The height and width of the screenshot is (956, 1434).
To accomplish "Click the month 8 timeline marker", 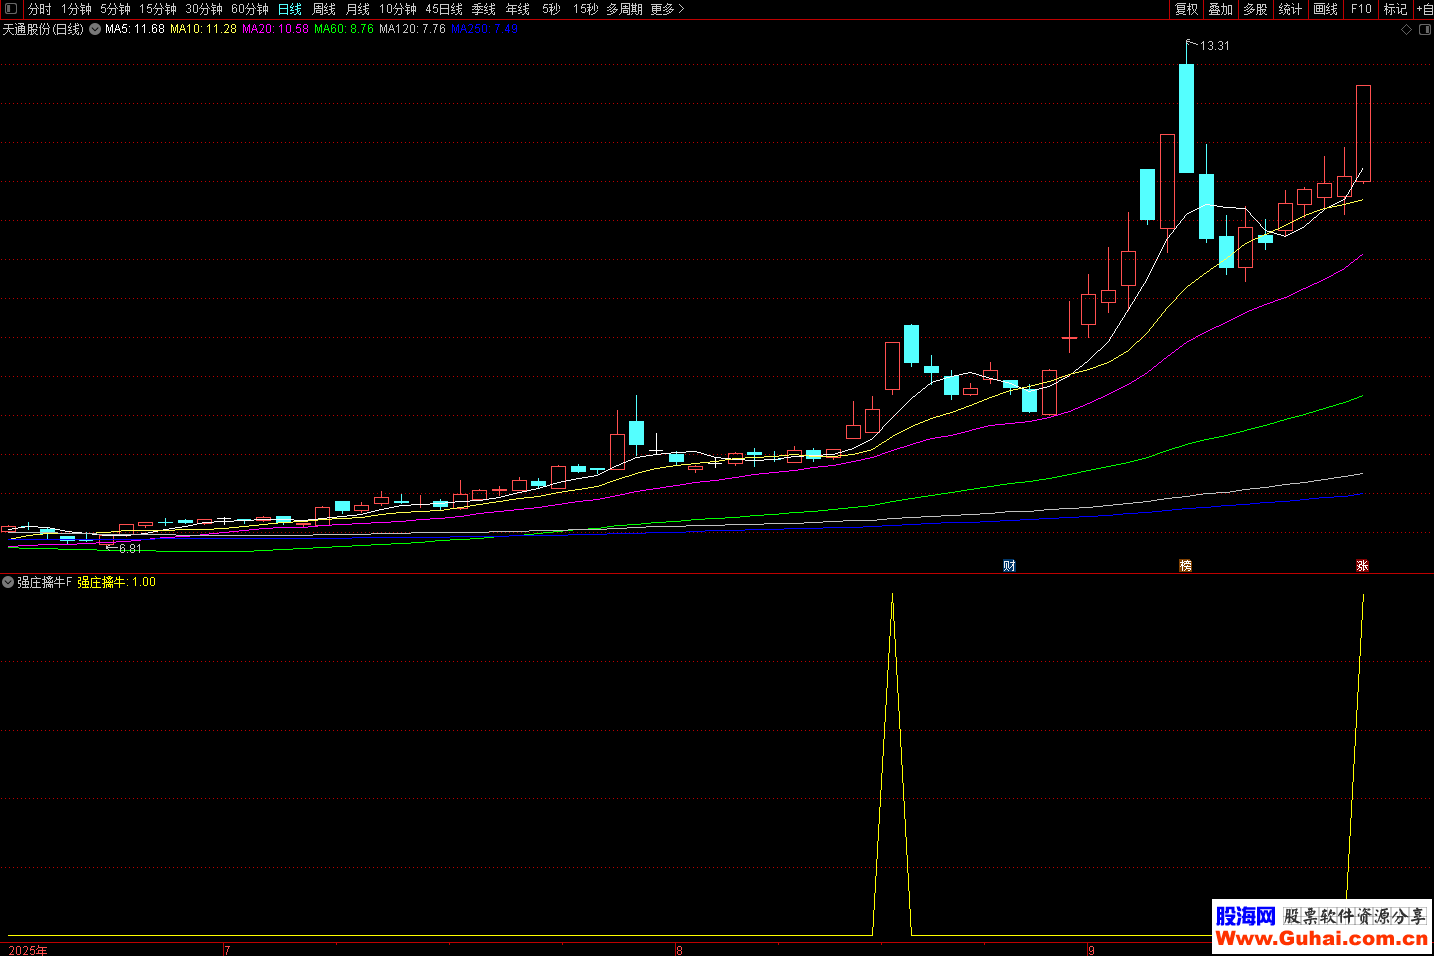I will click(x=679, y=950).
